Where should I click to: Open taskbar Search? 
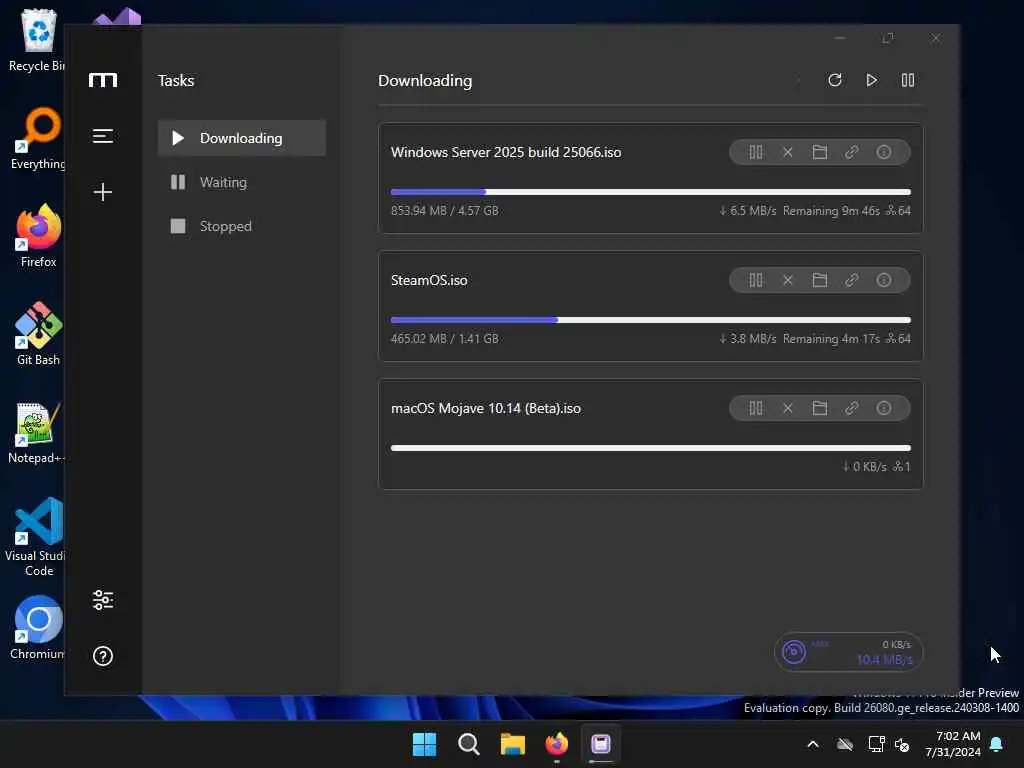pyautogui.click(x=469, y=744)
